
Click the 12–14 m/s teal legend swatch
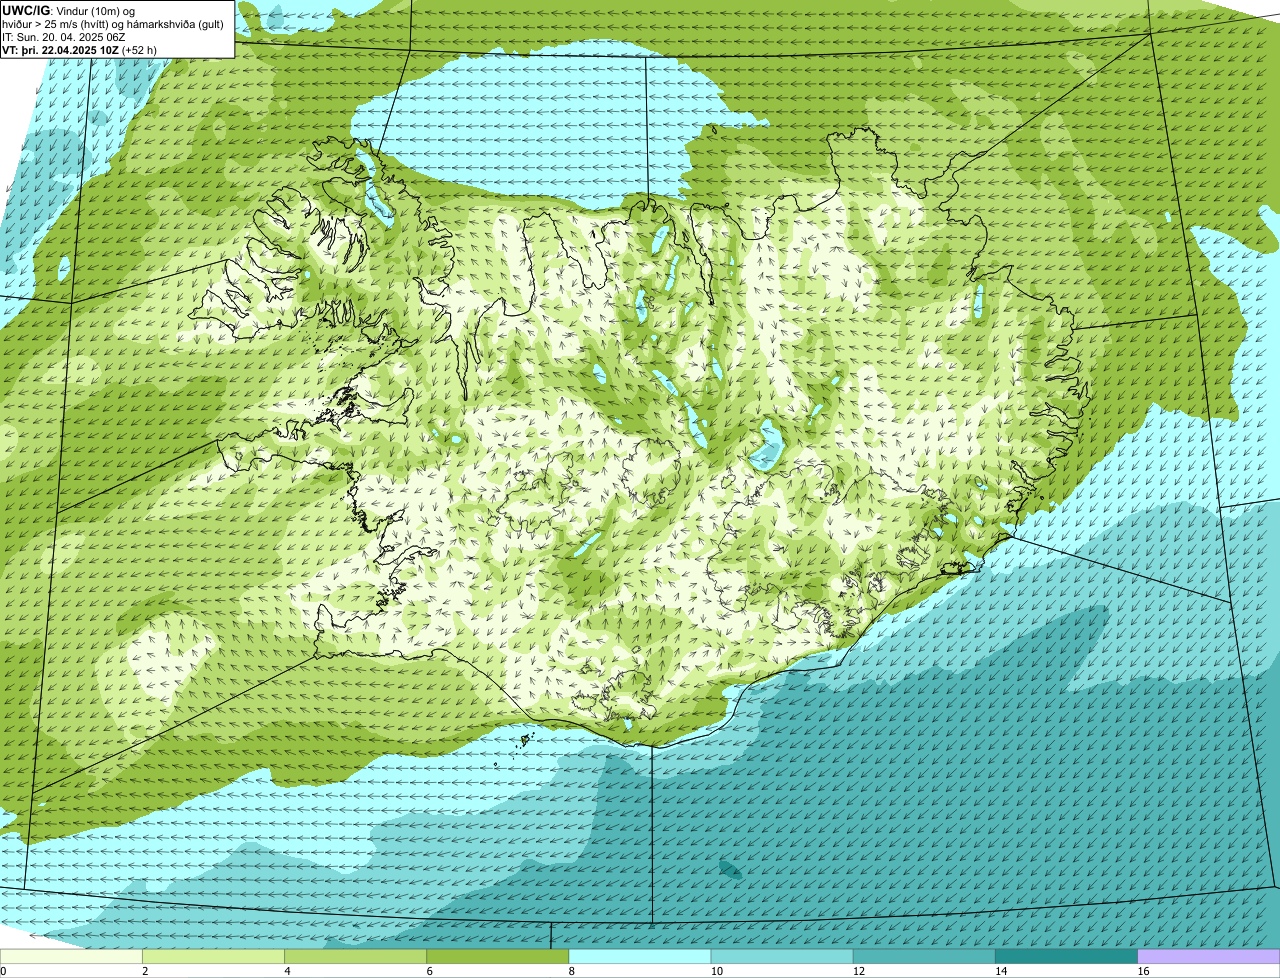tap(924, 956)
